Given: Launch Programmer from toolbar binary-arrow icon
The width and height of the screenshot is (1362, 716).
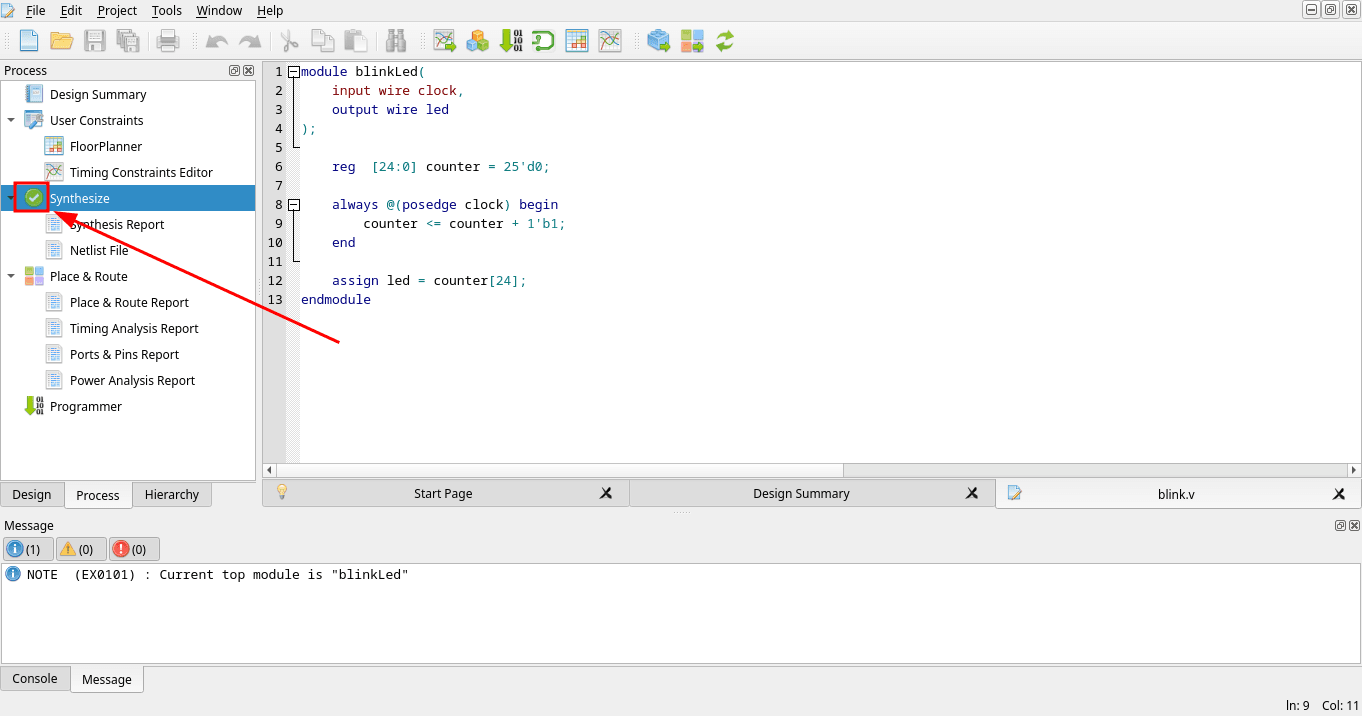Looking at the screenshot, I should point(511,41).
